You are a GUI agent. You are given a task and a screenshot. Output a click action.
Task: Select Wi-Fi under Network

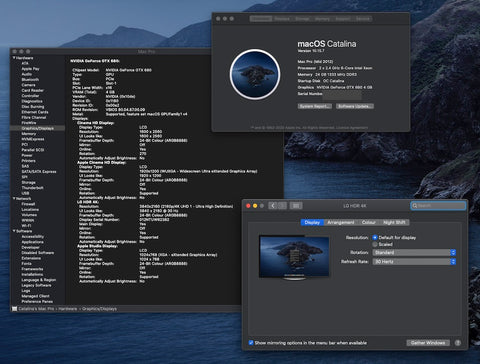click(26, 225)
